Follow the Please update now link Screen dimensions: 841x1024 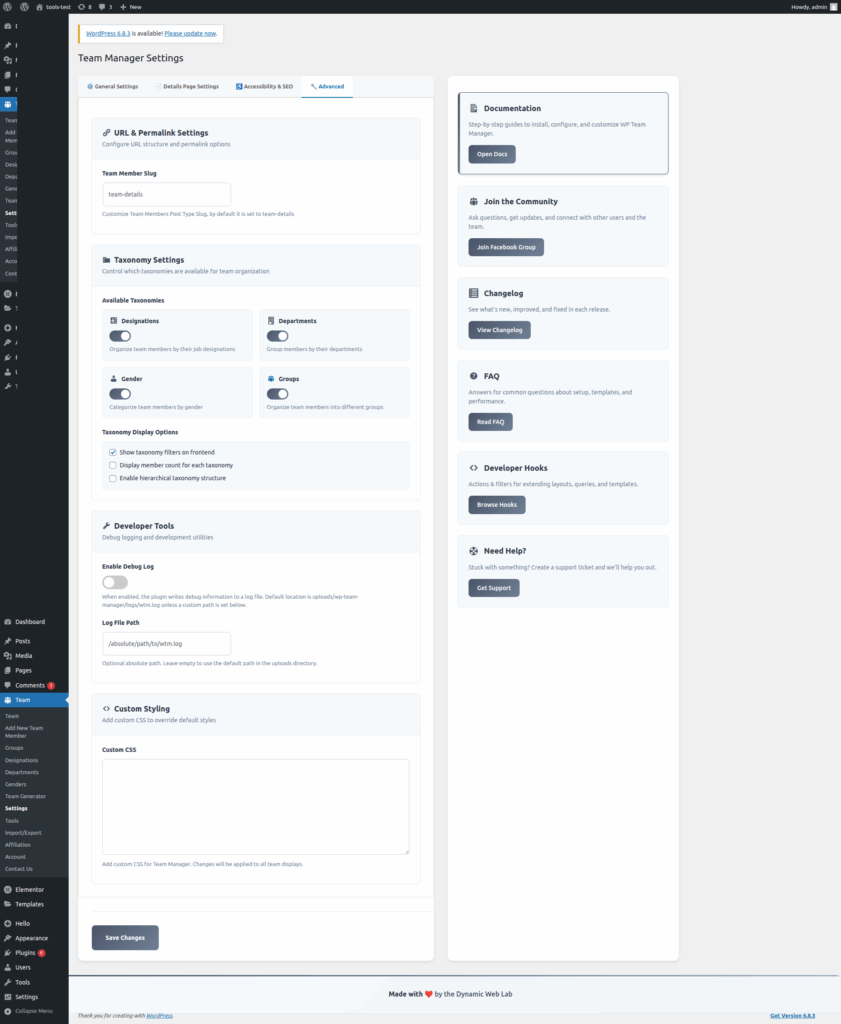click(x=190, y=33)
